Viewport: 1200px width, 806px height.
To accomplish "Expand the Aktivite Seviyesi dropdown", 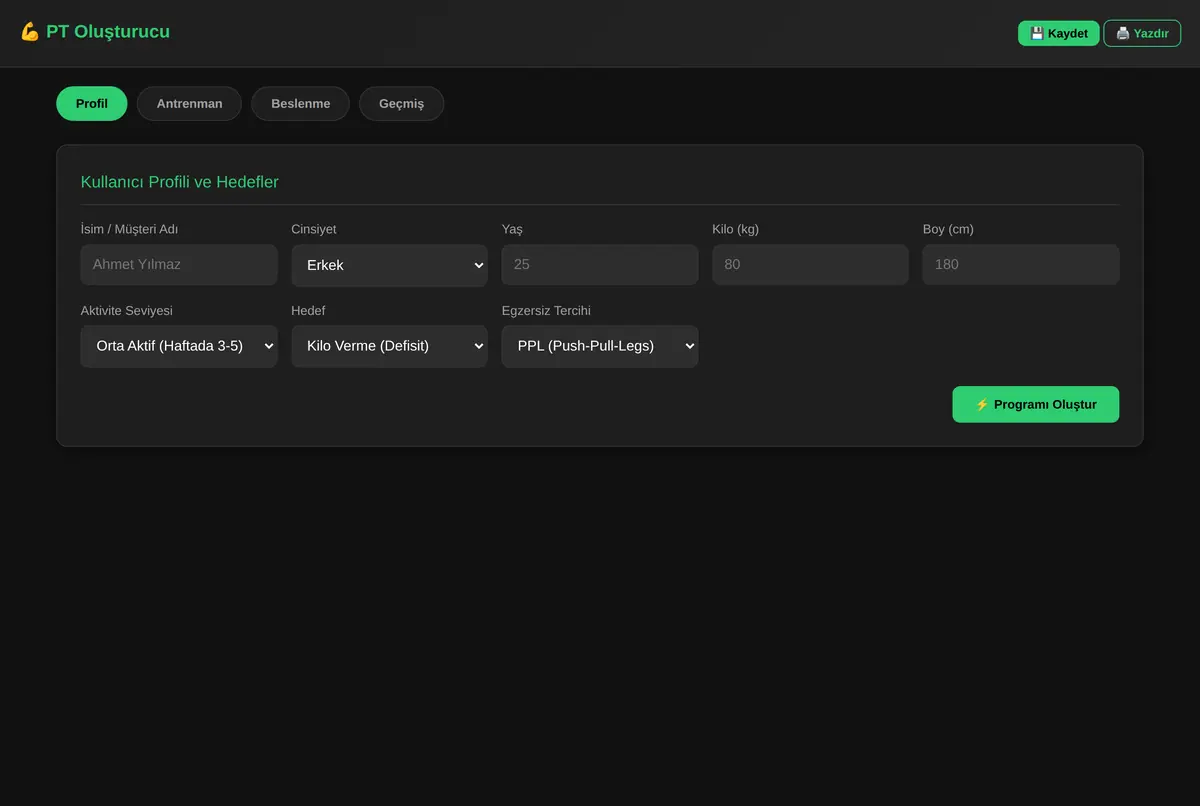I will (179, 346).
